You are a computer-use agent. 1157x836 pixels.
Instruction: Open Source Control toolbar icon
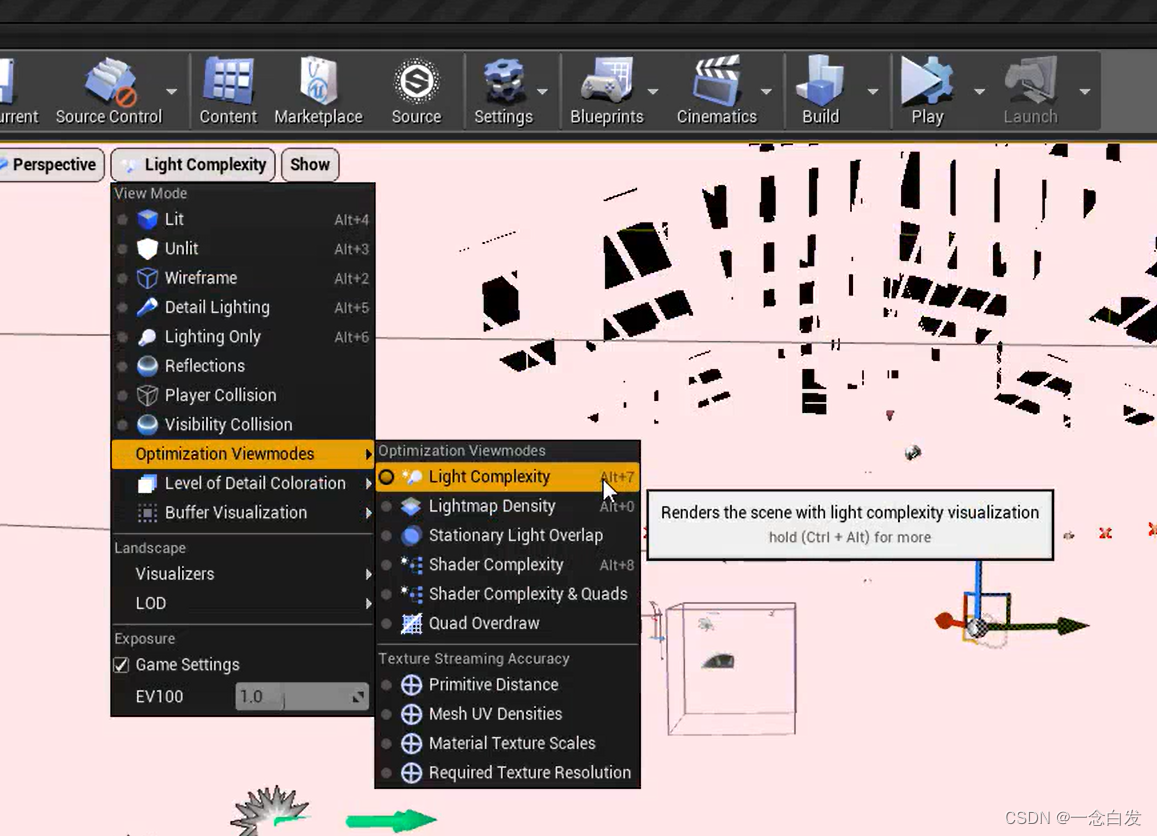(110, 80)
